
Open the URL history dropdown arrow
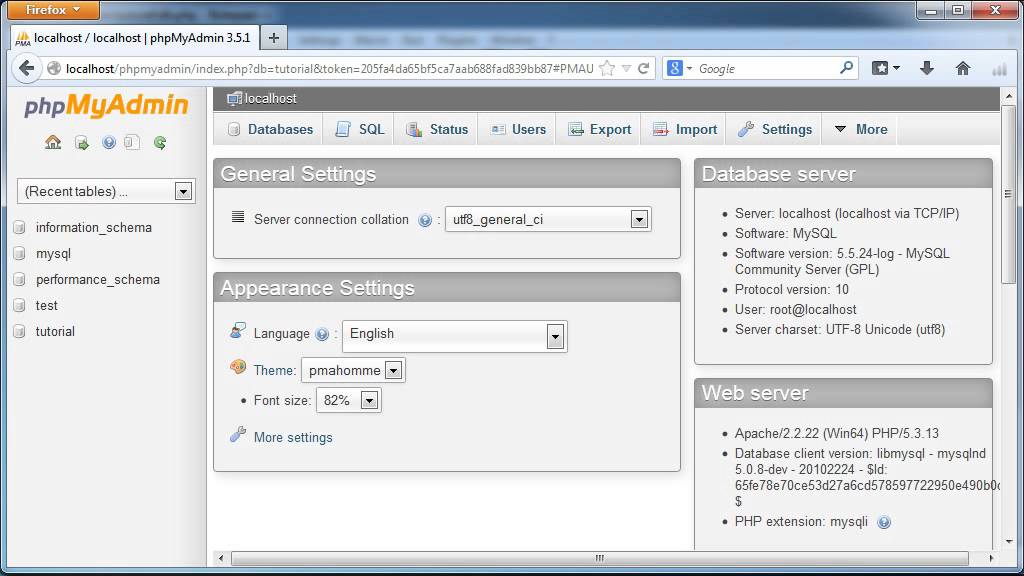coord(626,68)
